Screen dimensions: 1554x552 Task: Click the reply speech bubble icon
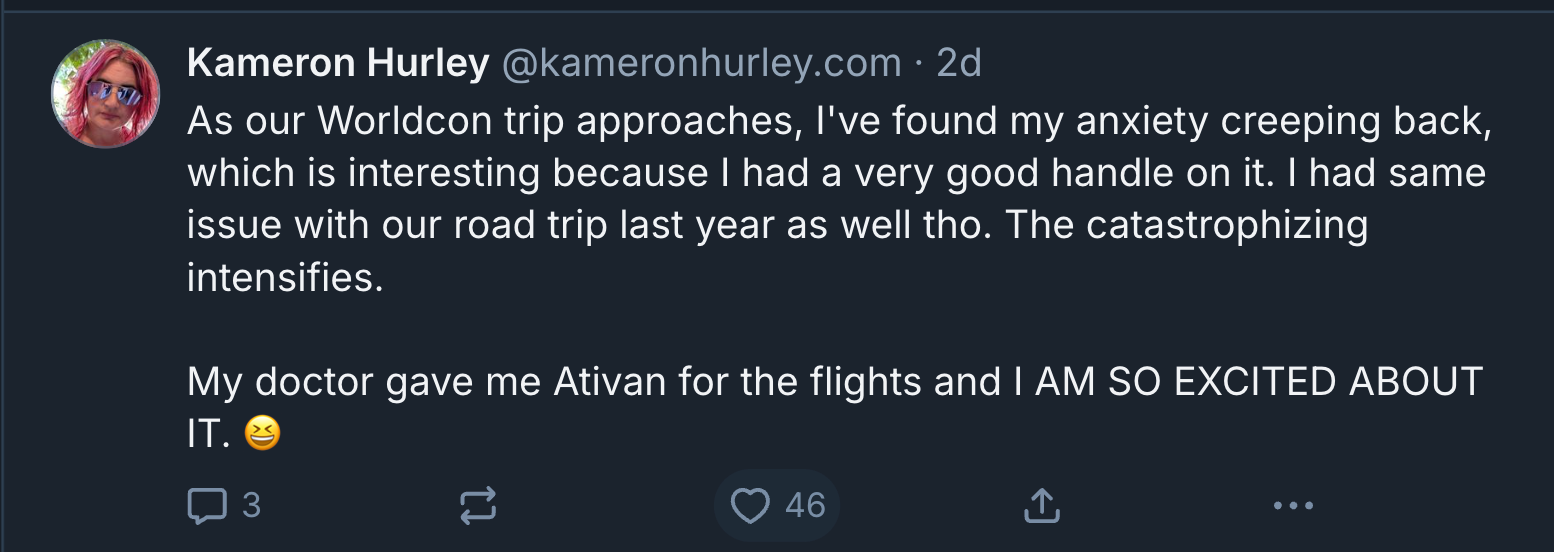point(207,505)
